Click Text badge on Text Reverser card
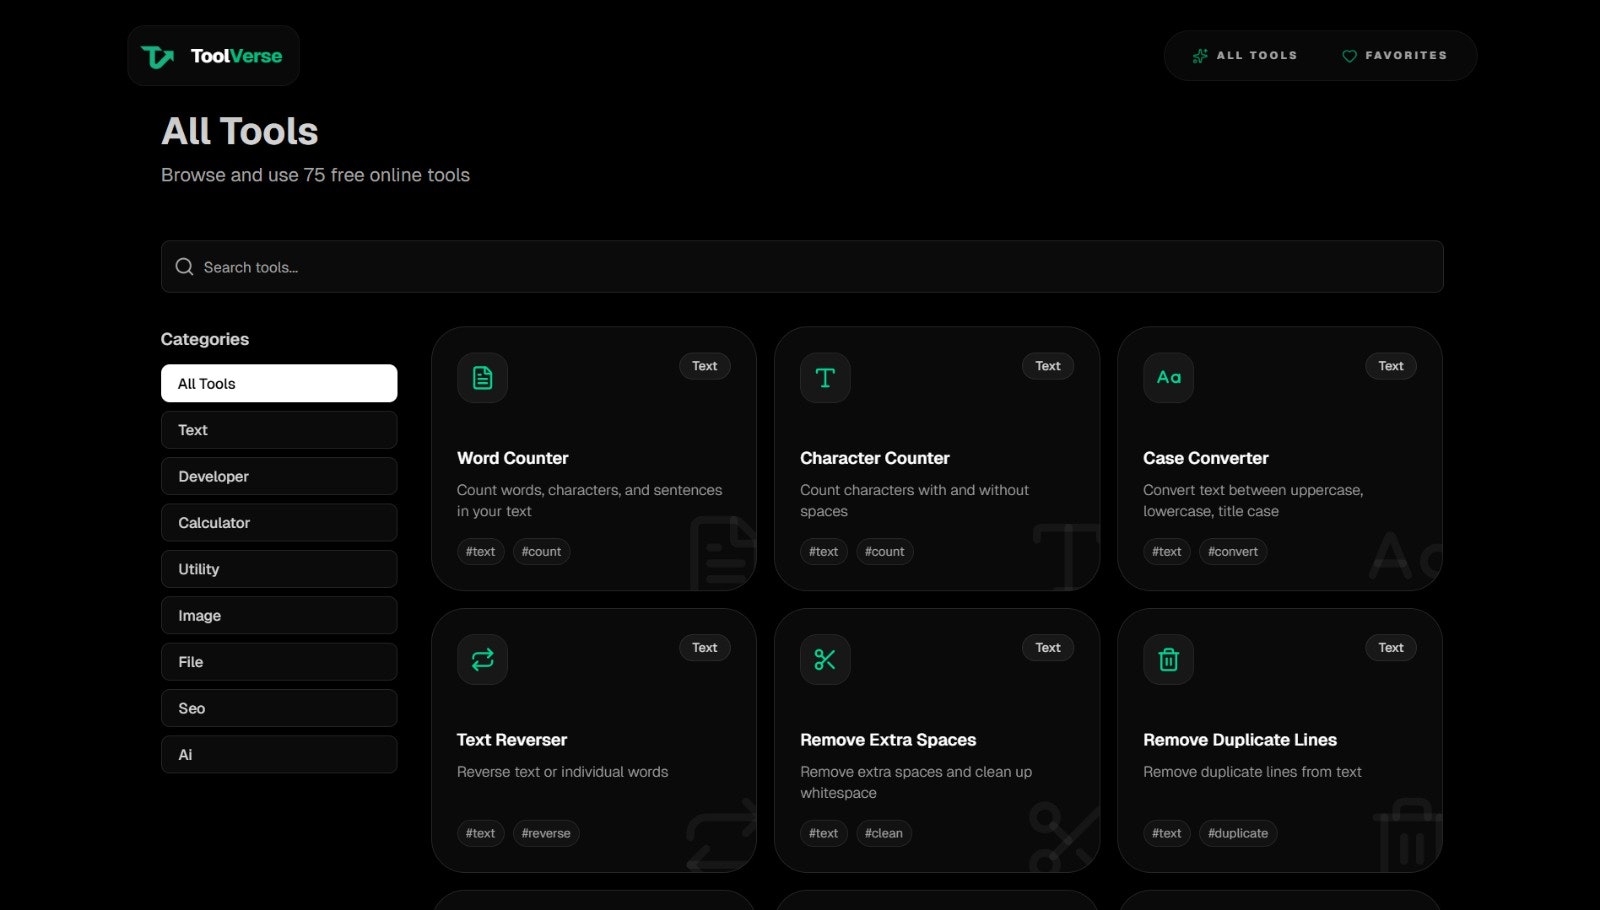This screenshot has height=910, width=1600. tap(705, 648)
